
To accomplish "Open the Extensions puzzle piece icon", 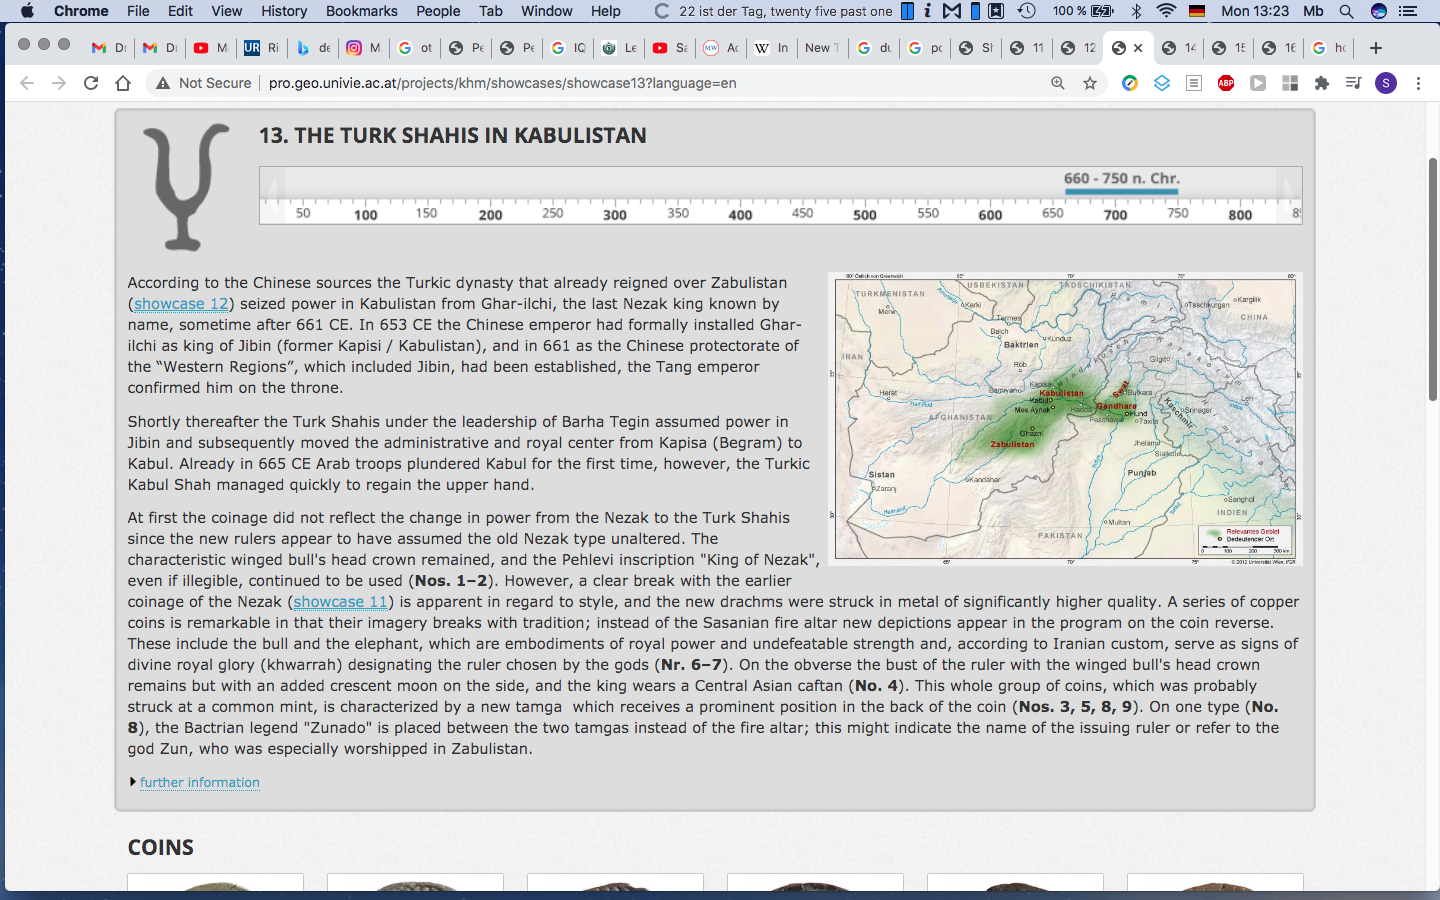I will 1322,83.
